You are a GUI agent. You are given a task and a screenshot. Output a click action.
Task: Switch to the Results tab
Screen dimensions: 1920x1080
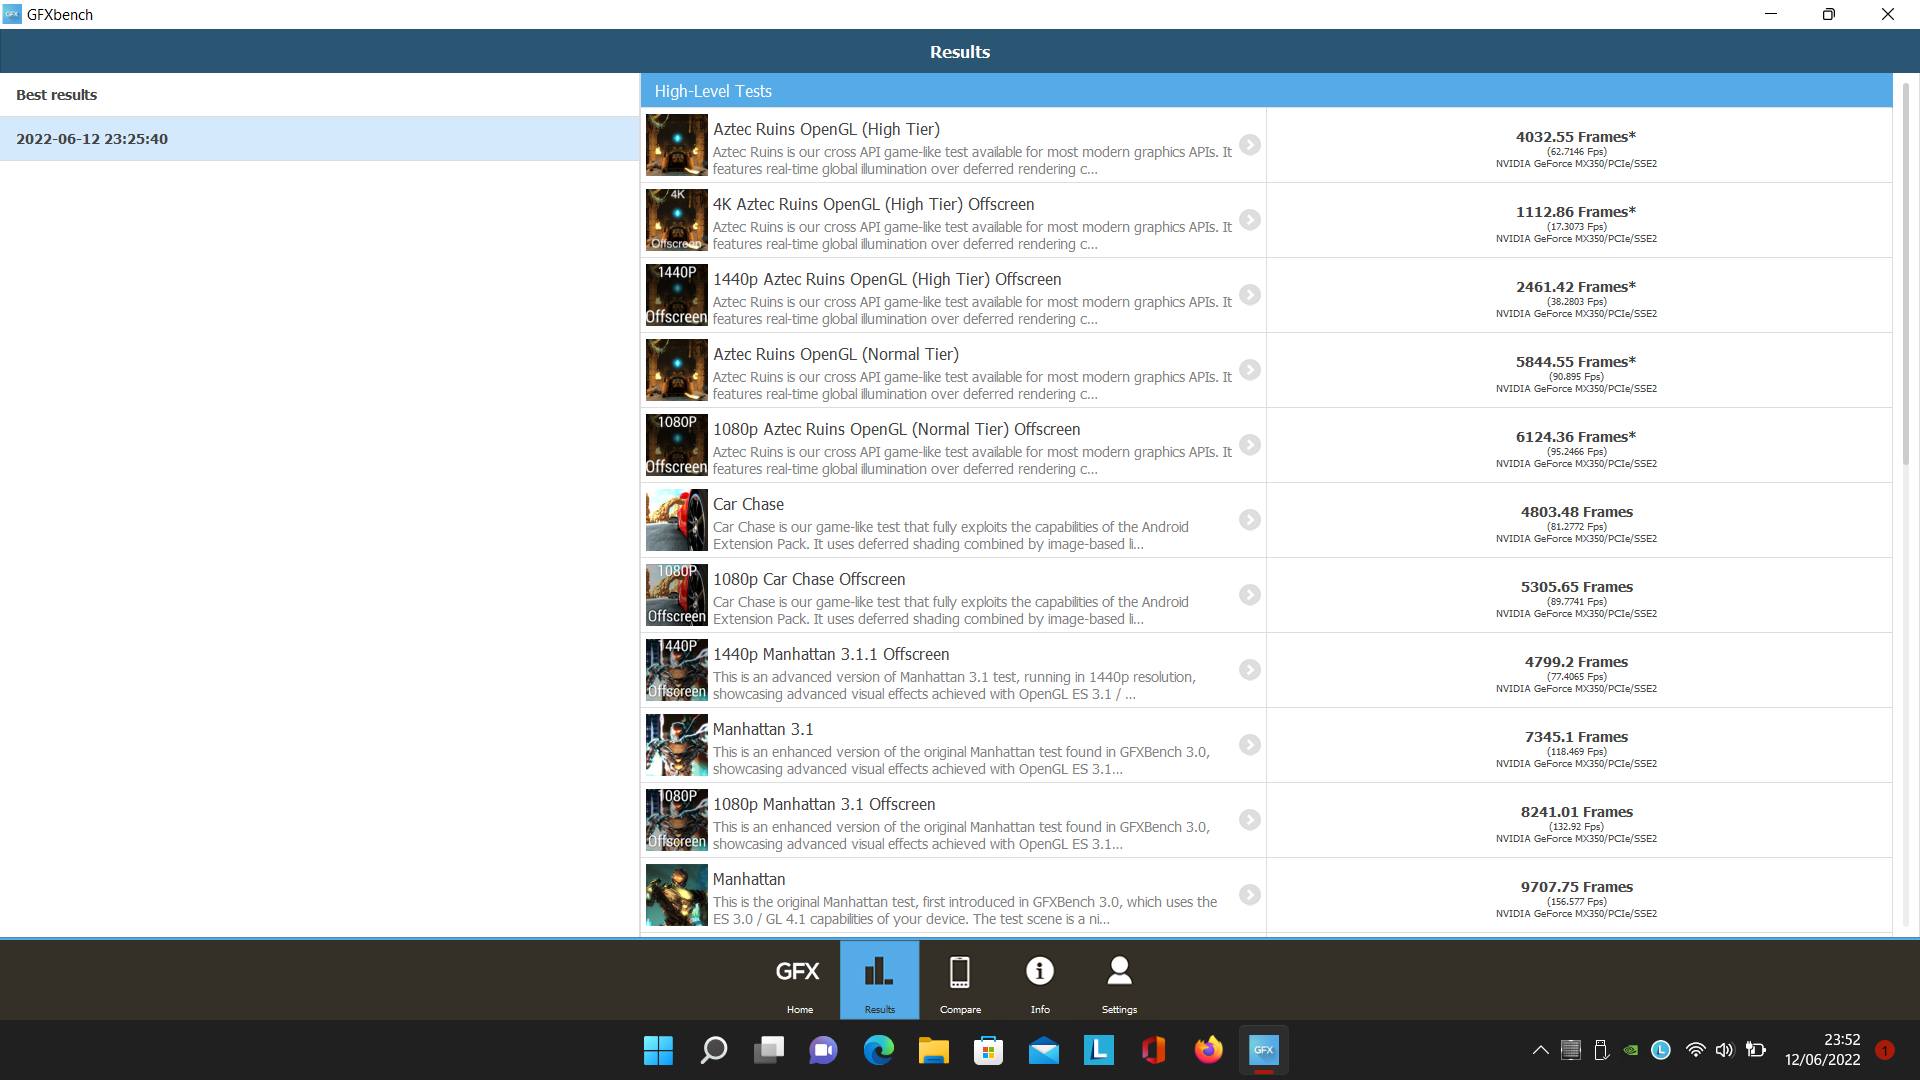pyautogui.click(x=879, y=981)
